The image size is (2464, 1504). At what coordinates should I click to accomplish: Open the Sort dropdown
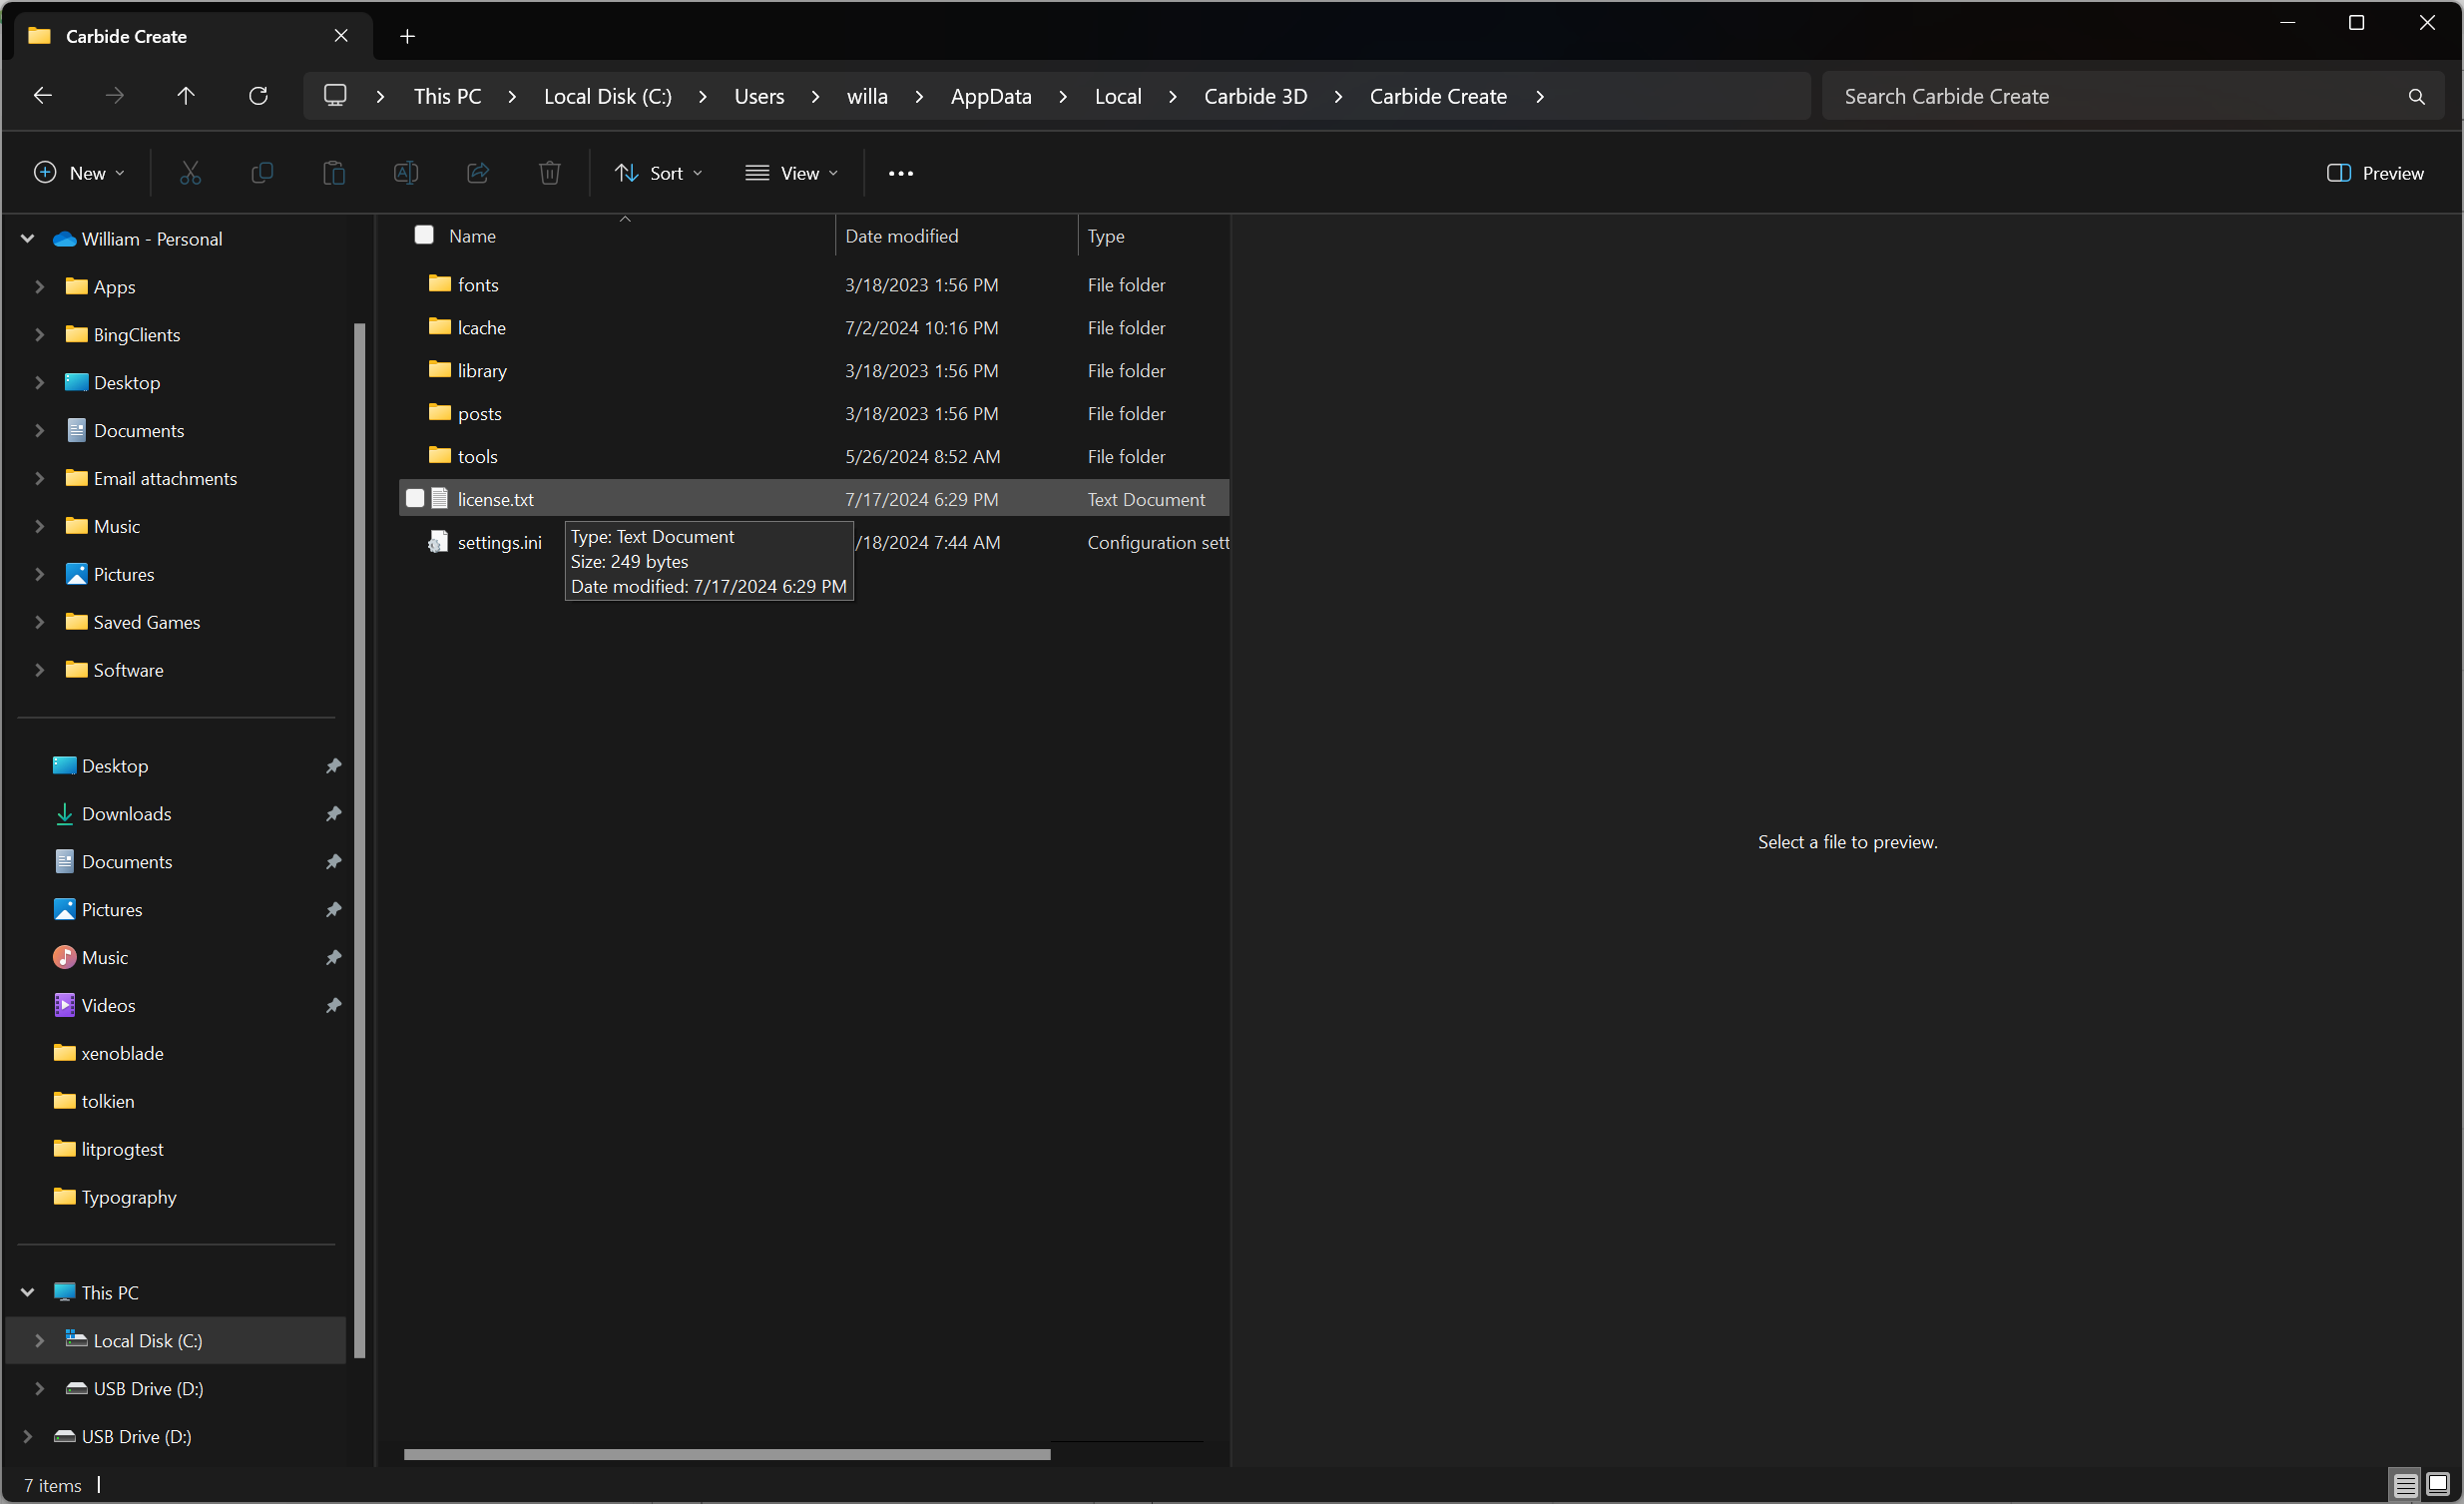(x=659, y=173)
